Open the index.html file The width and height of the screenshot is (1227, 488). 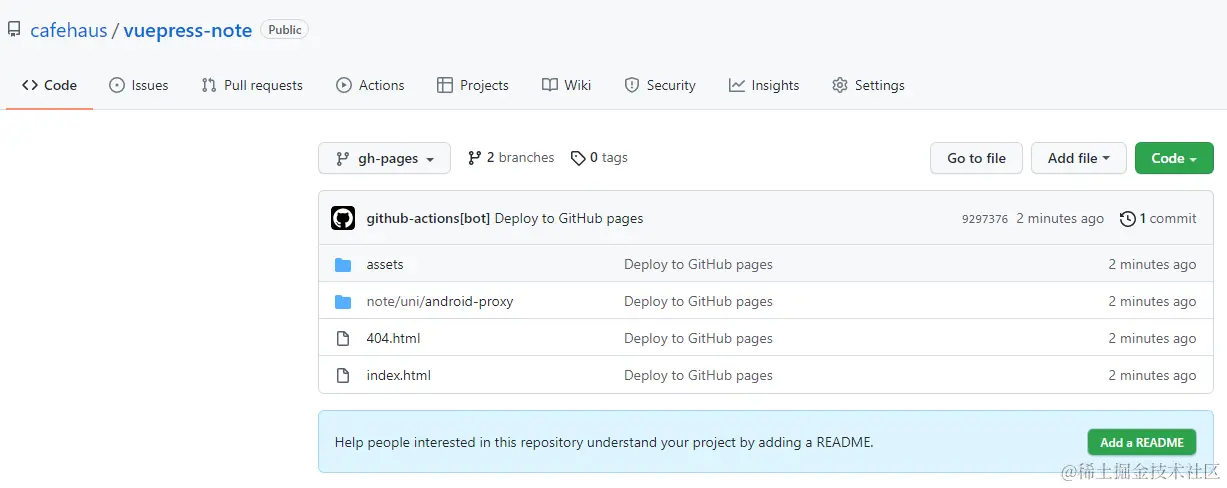[x=399, y=376]
